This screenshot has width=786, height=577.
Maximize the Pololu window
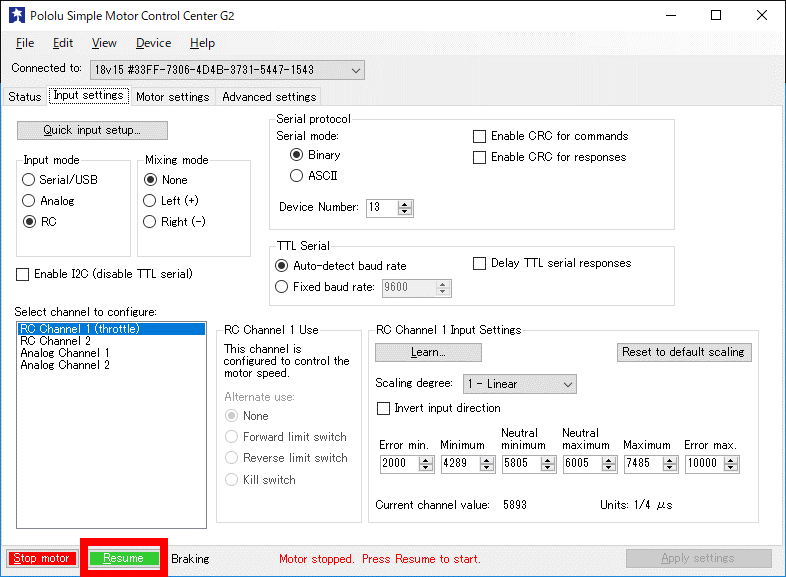click(x=716, y=16)
